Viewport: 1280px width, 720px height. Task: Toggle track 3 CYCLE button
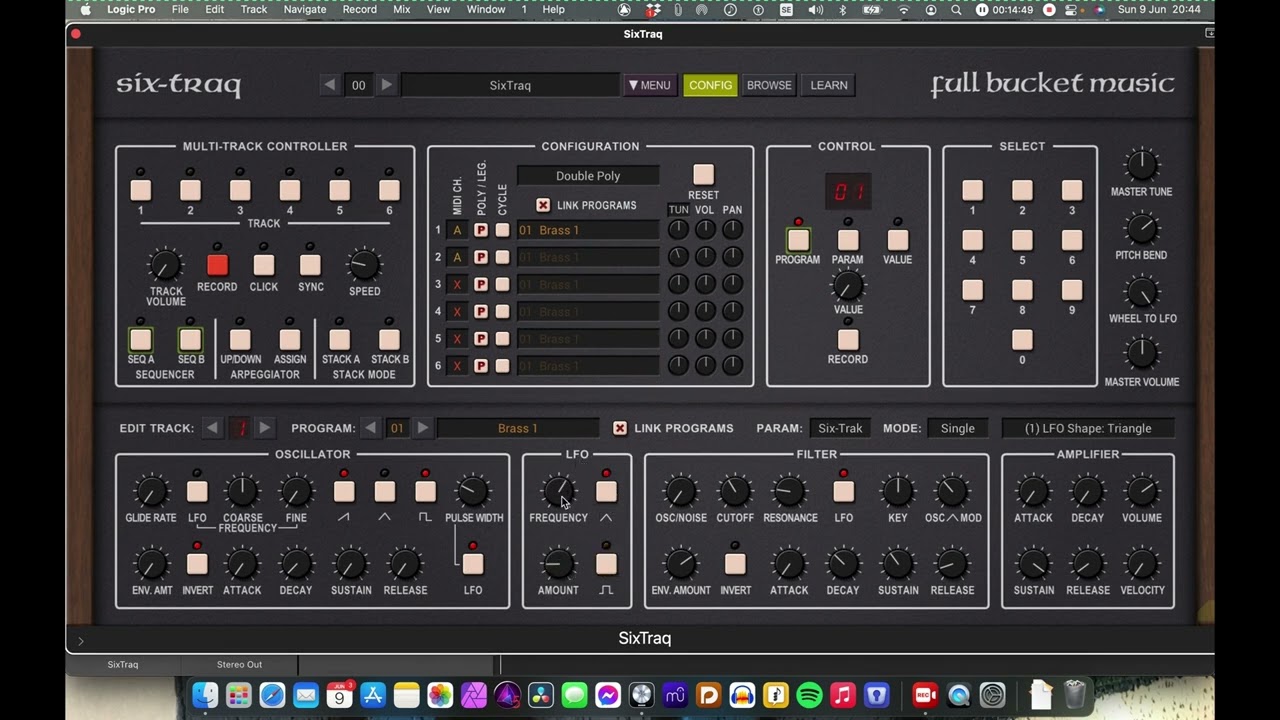502,284
